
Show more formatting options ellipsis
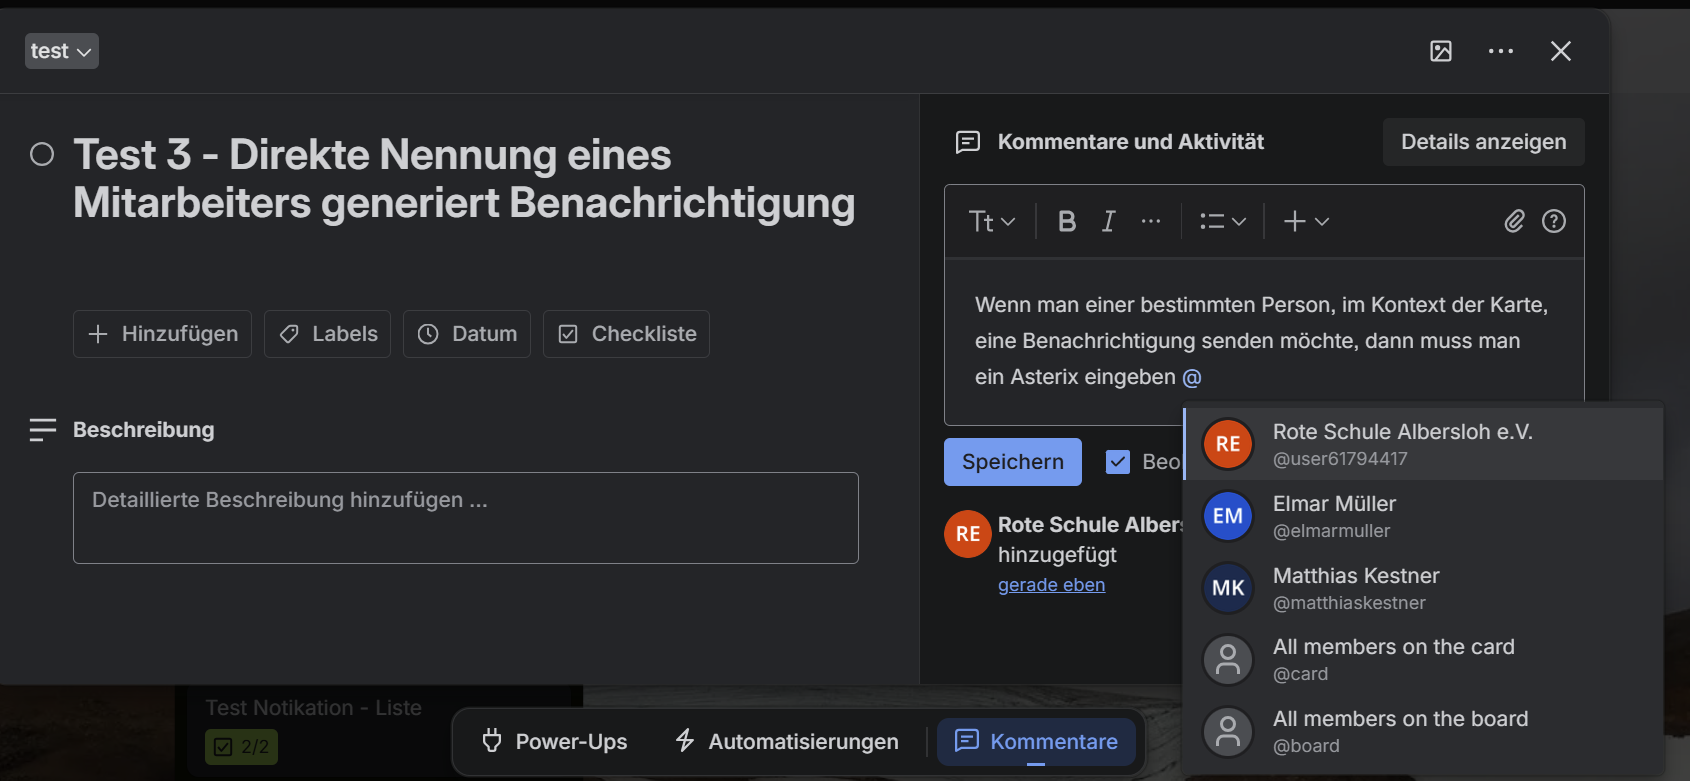[1151, 221]
